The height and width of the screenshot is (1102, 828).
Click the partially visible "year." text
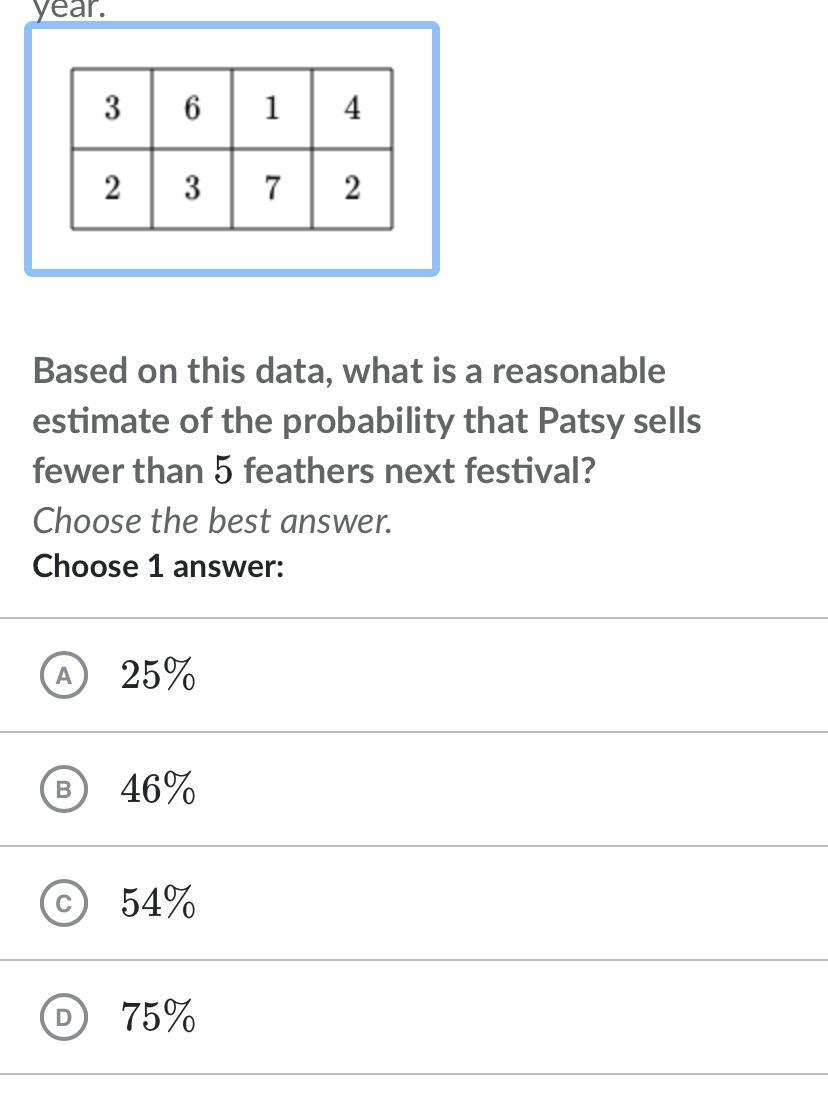pos(69,10)
